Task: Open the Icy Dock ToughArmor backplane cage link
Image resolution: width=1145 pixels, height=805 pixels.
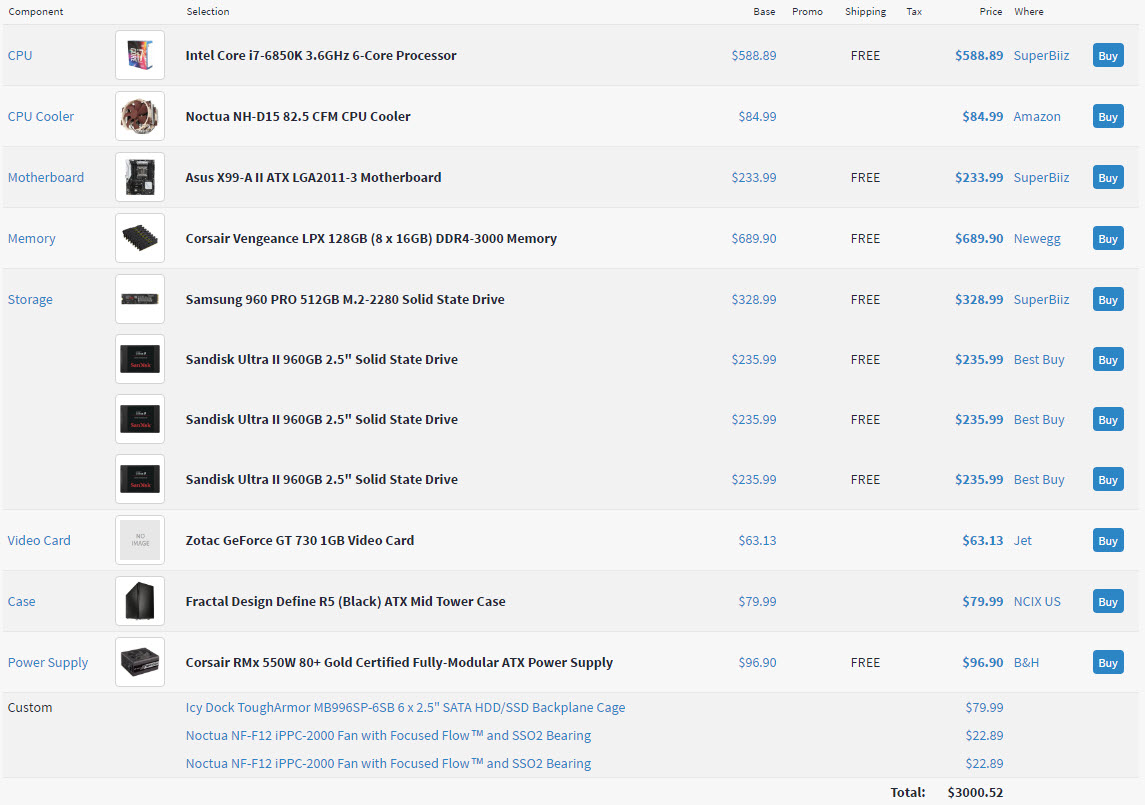Action: (x=405, y=708)
